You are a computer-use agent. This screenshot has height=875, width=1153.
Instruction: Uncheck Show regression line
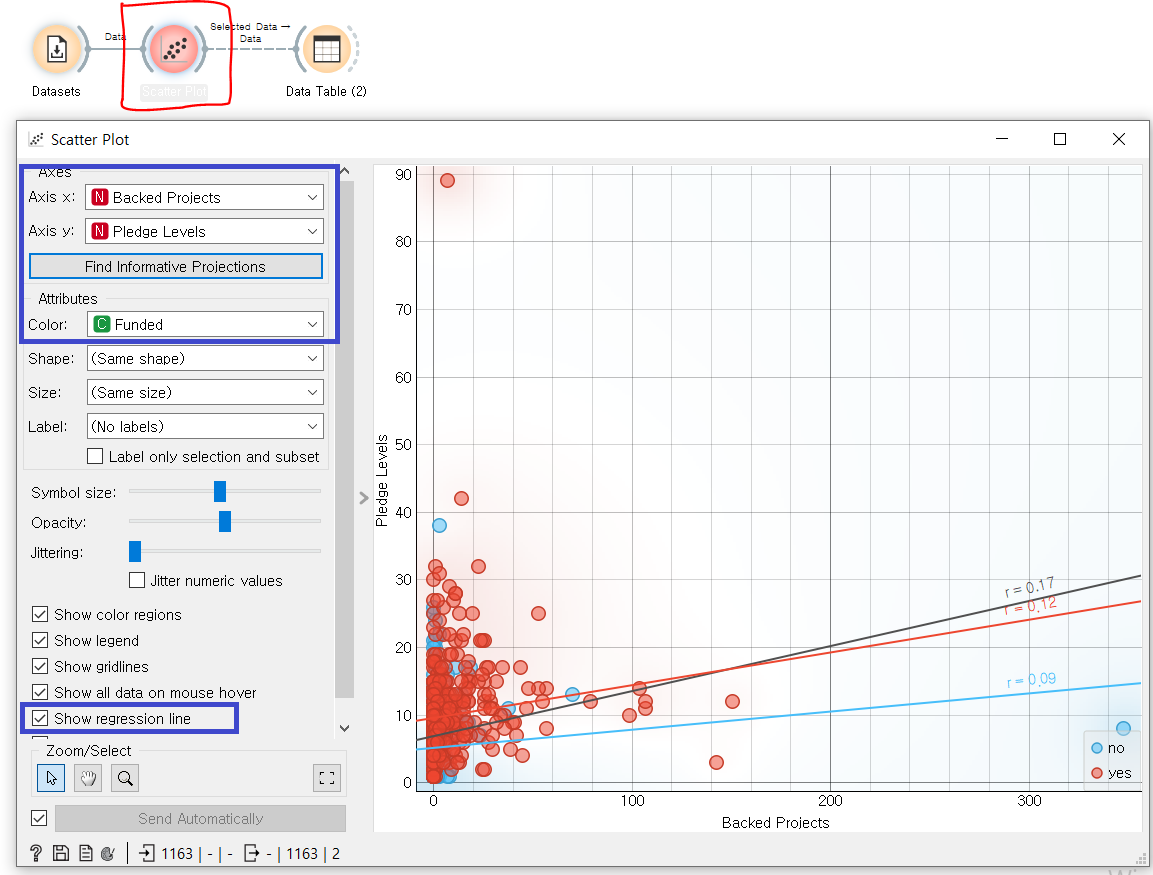(x=40, y=718)
